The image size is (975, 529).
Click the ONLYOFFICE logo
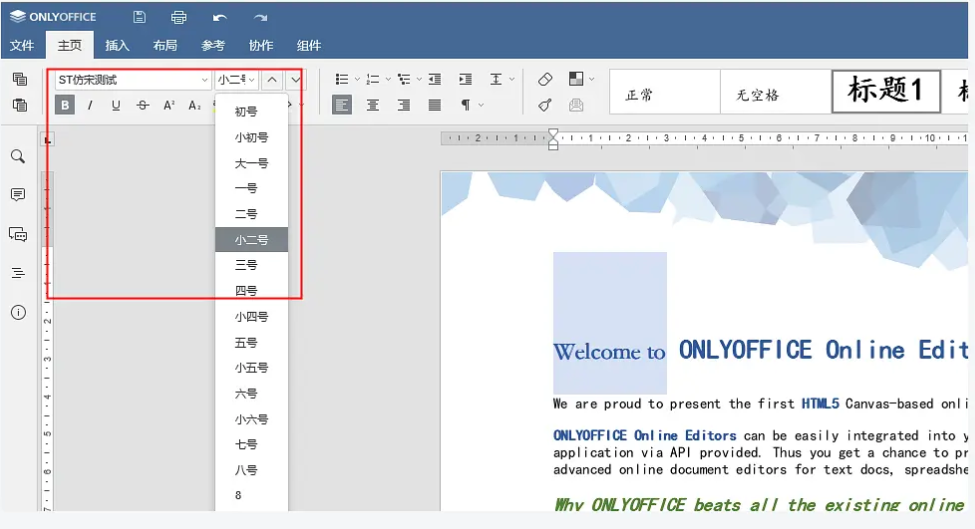coord(53,17)
